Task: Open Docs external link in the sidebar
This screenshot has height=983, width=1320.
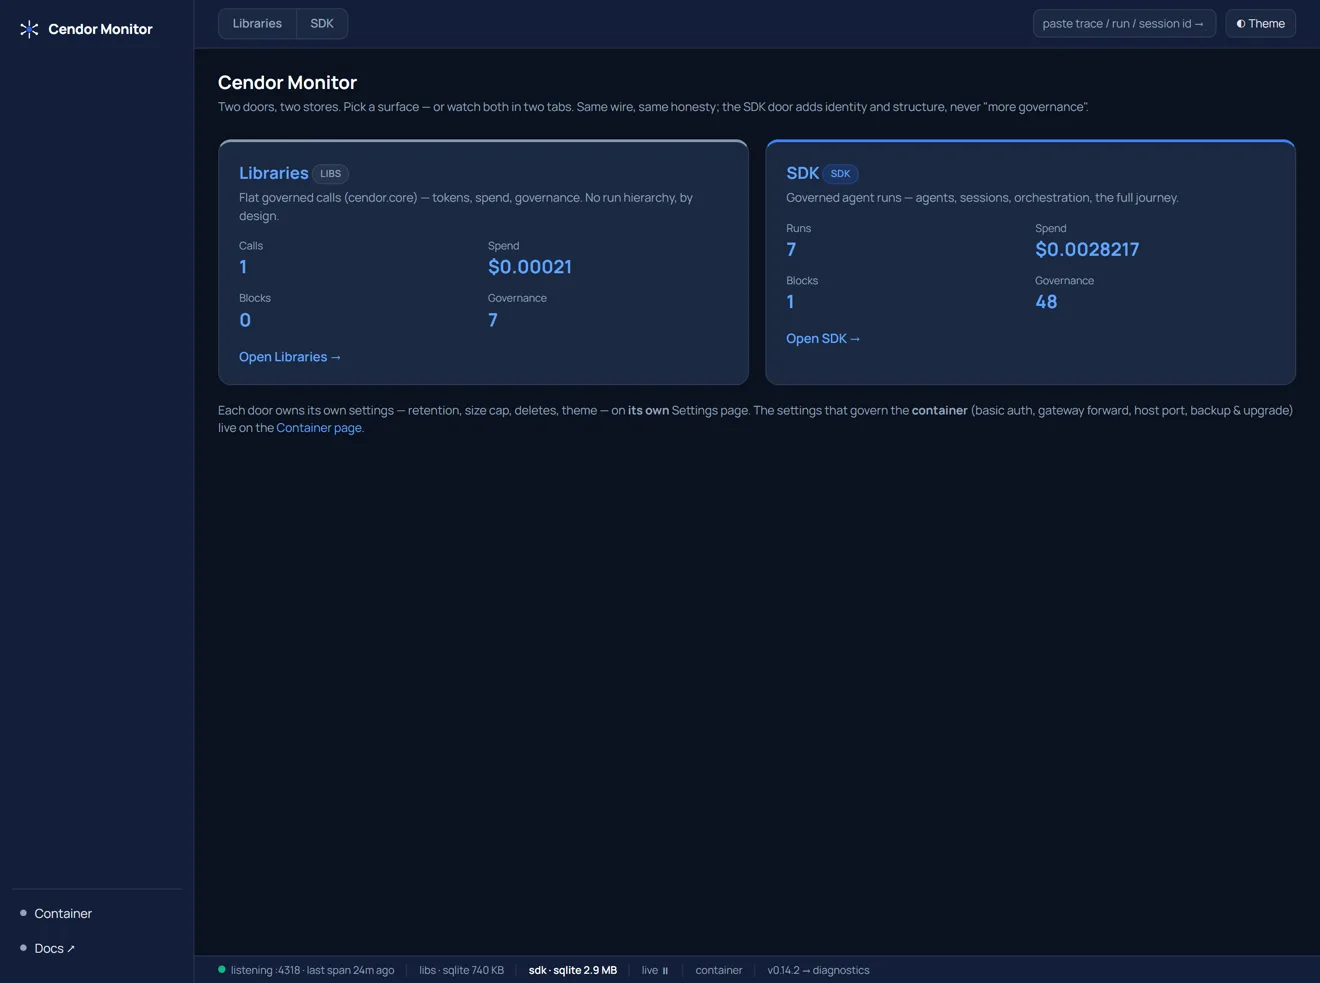Action: click(54, 948)
